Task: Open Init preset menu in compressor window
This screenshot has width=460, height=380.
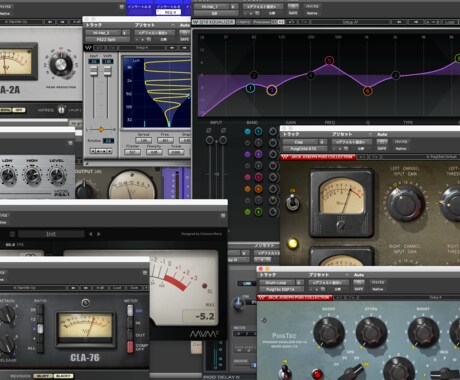Action: coord(51,234)
